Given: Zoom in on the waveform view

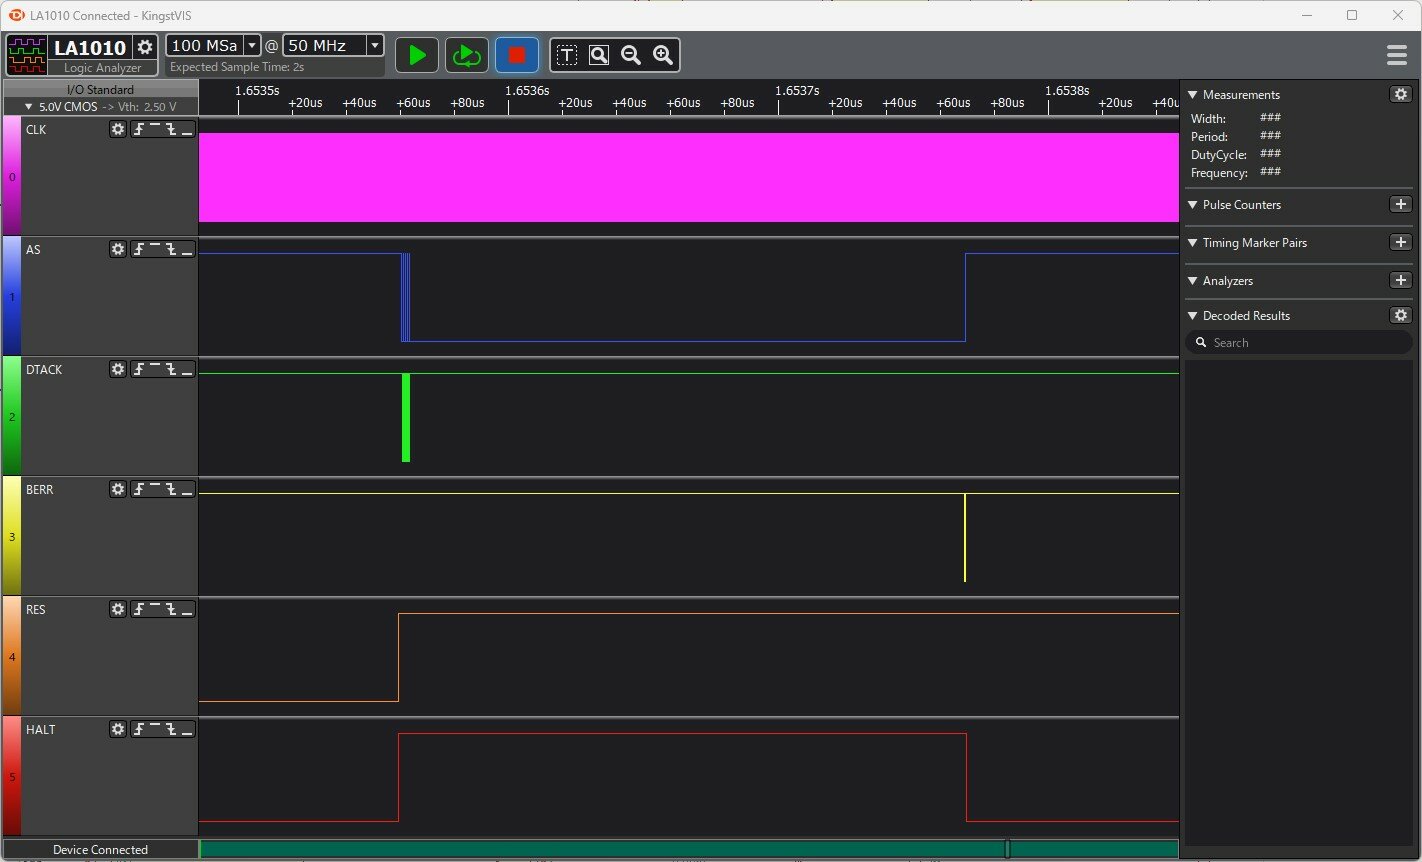Looking at the screenshot, I should 663,55.
